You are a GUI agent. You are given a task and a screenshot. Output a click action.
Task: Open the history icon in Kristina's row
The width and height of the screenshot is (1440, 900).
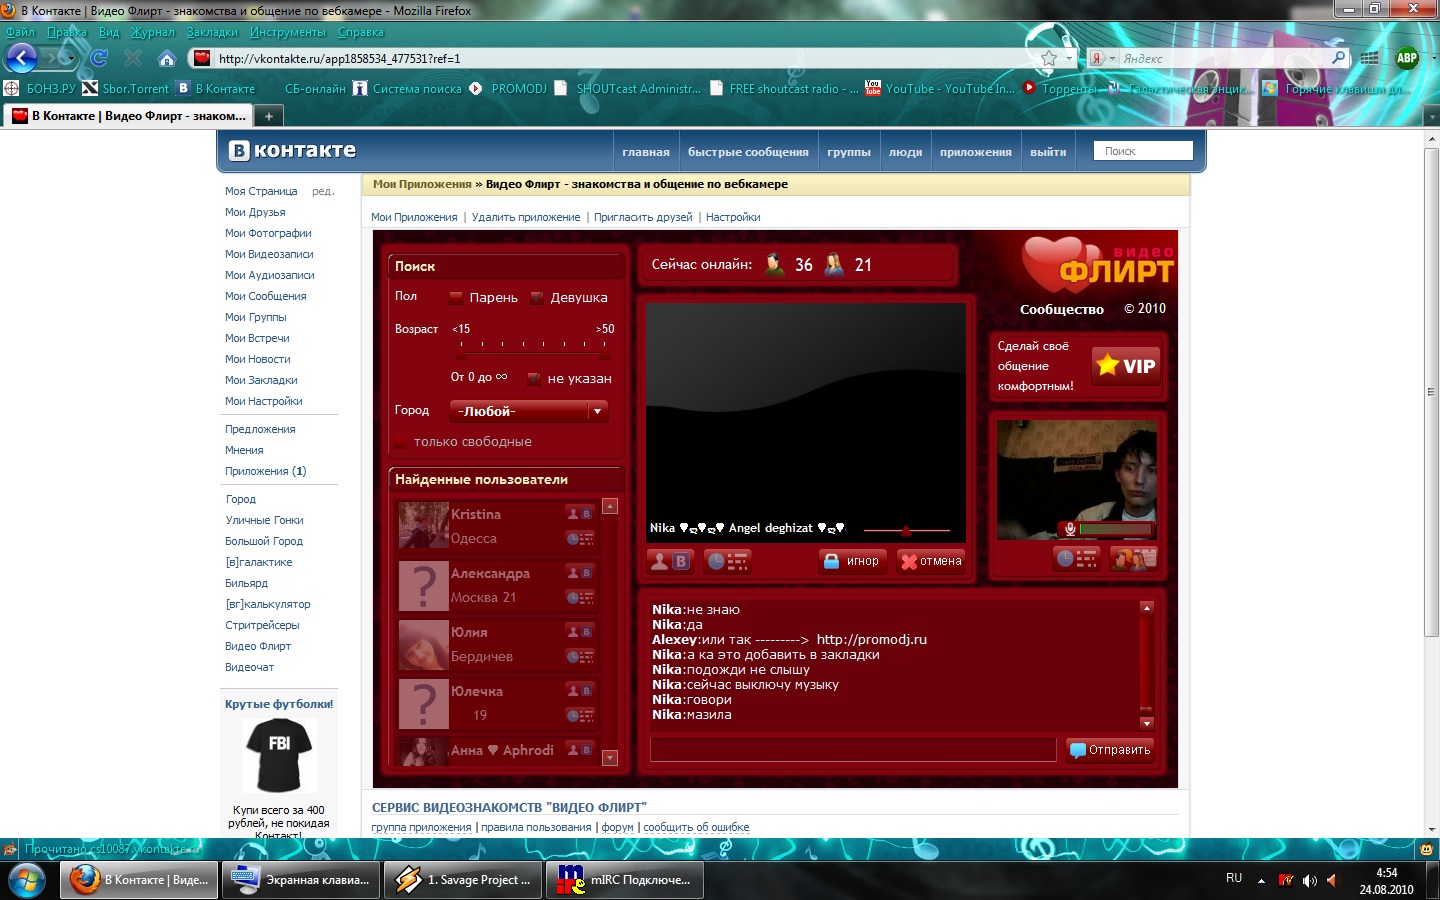pyautogui.click(x=580, y=538)
